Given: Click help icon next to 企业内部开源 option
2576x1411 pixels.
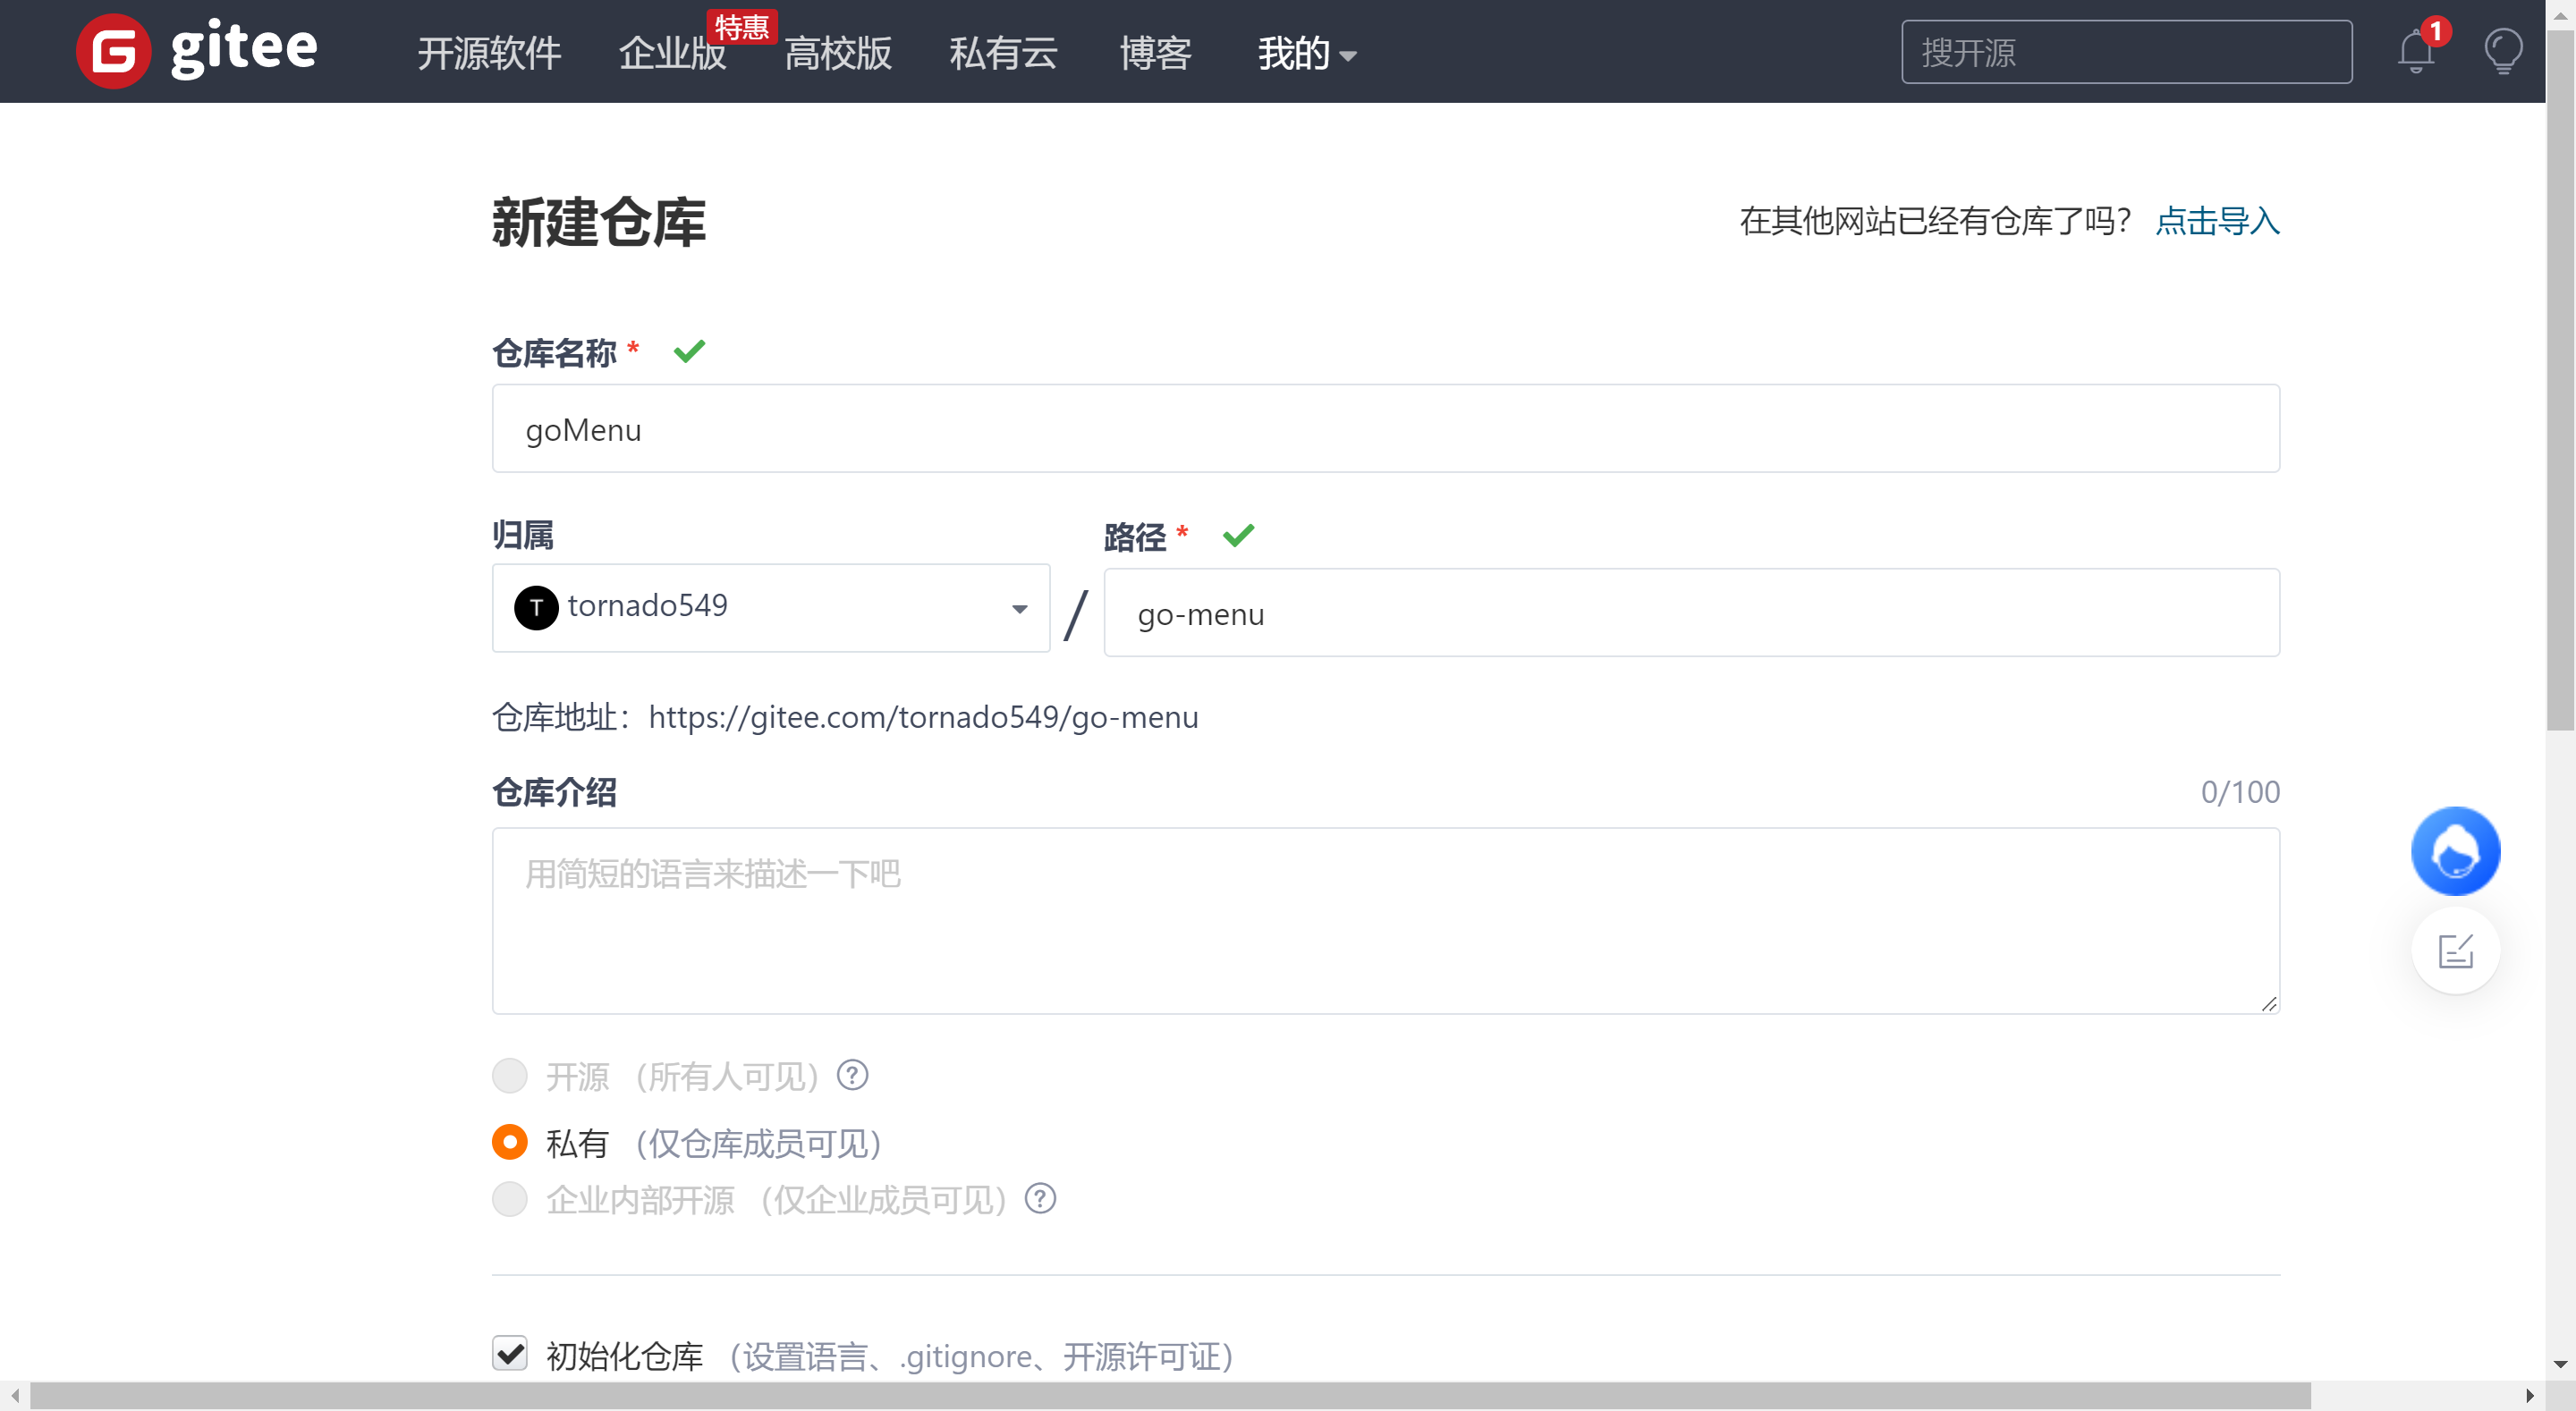Looking at the screenshot, I should pos(1040,1197).
